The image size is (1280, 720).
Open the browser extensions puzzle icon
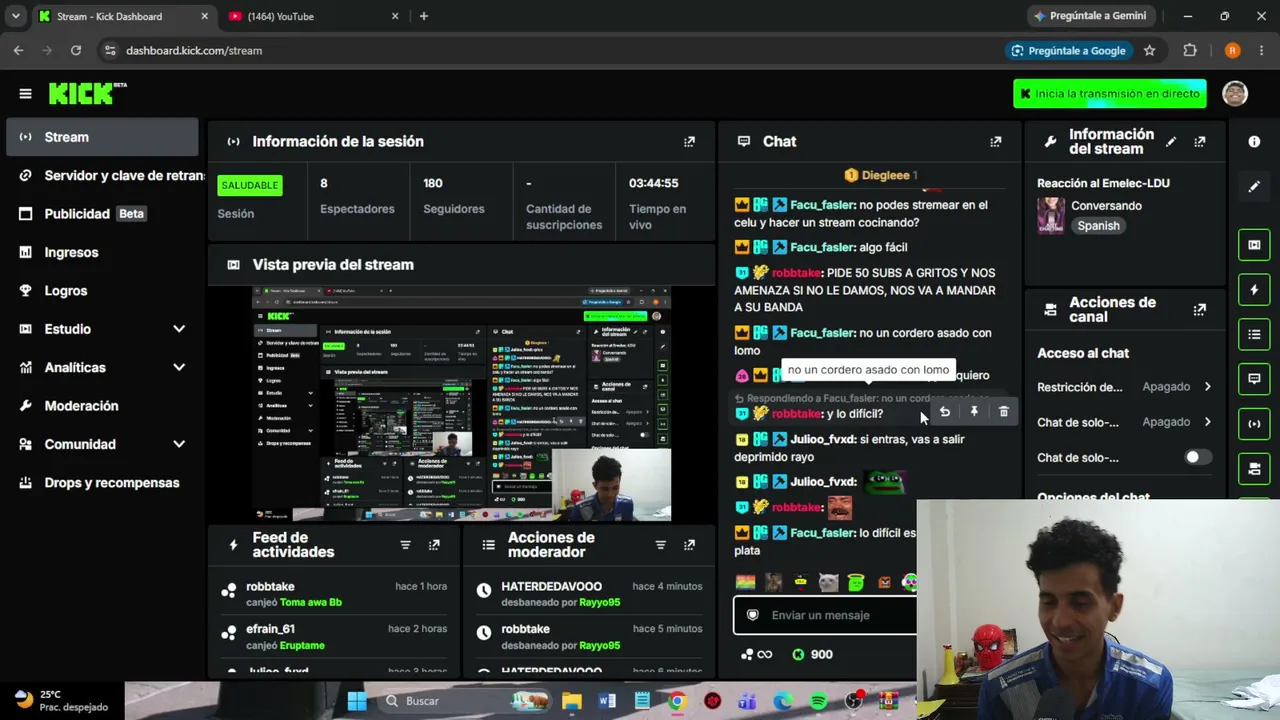click(1190, 50)
